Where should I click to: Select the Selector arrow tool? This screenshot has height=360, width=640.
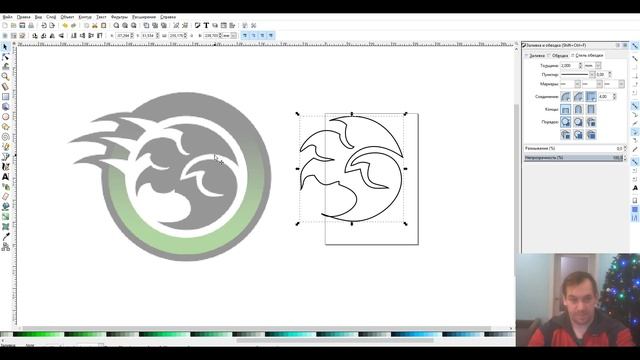[x=5, y=47]
